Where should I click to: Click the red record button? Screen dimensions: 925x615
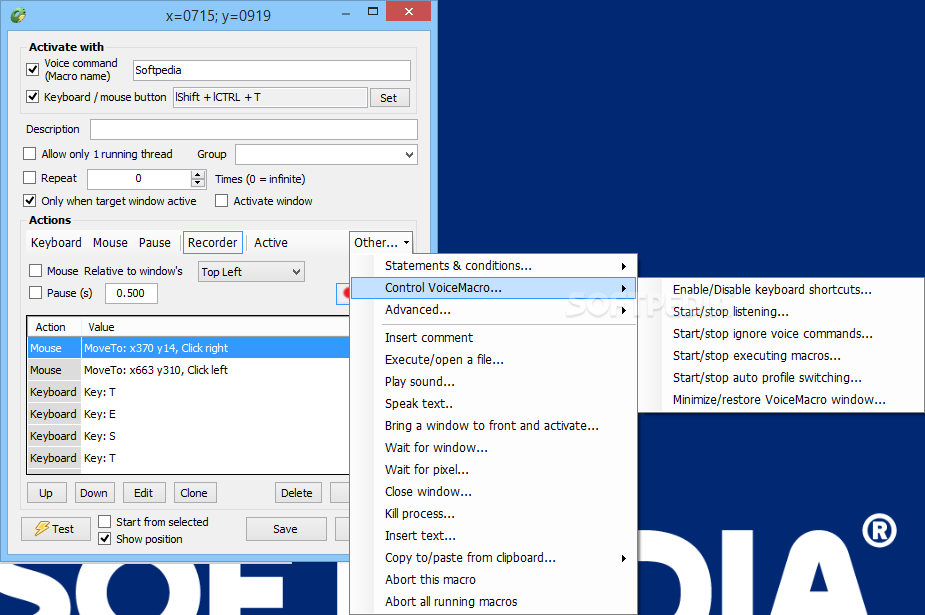[x=344, y=293]
